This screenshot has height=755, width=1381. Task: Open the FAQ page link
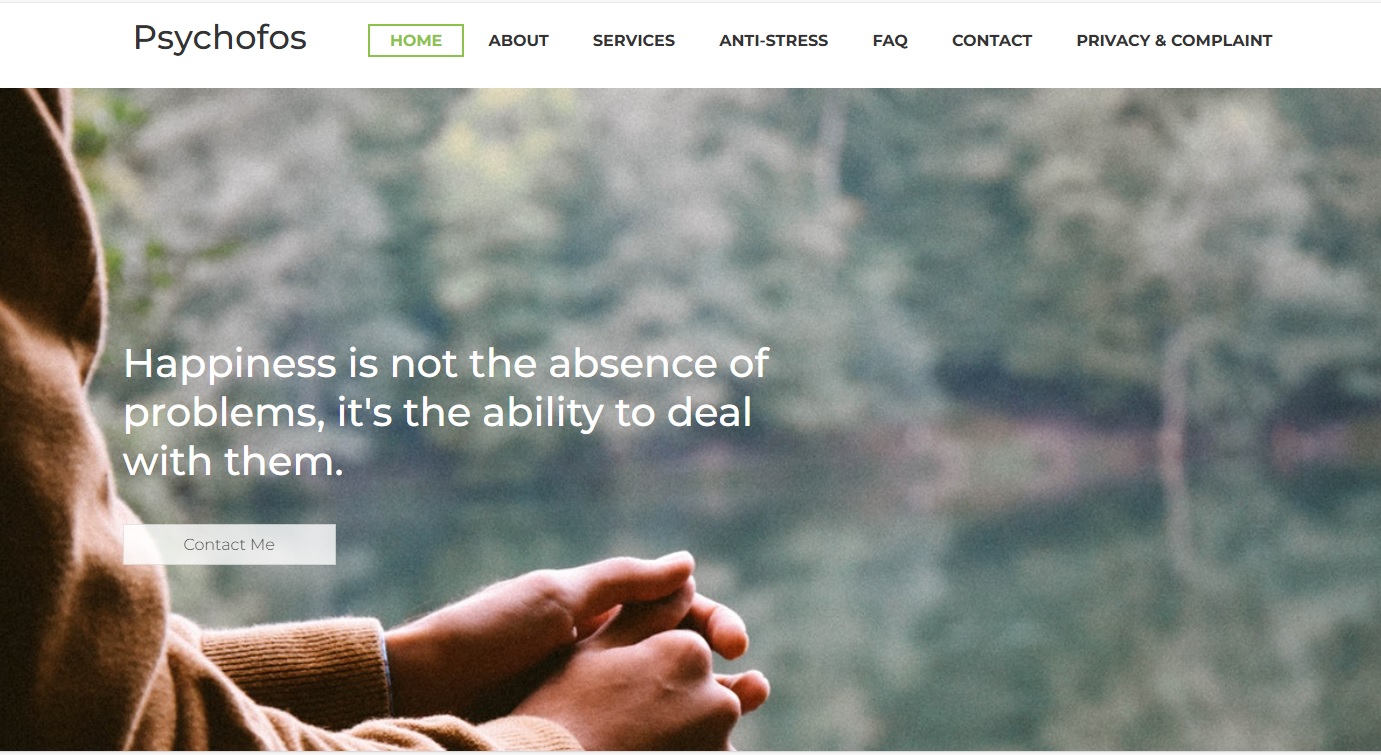(x=890, y=41)
